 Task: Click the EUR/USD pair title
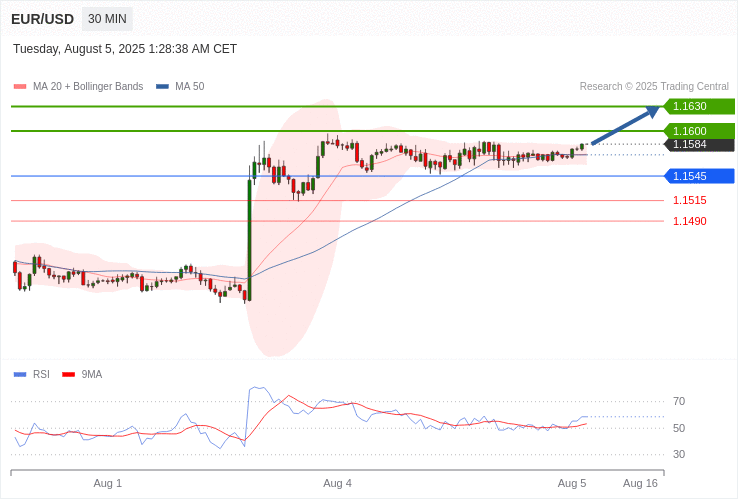42,19
